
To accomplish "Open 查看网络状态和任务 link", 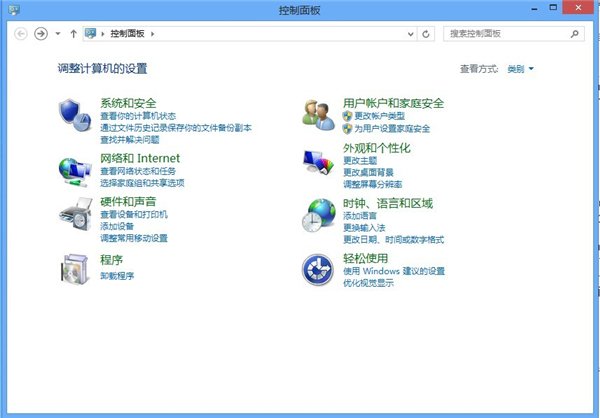I will [138, 171].
